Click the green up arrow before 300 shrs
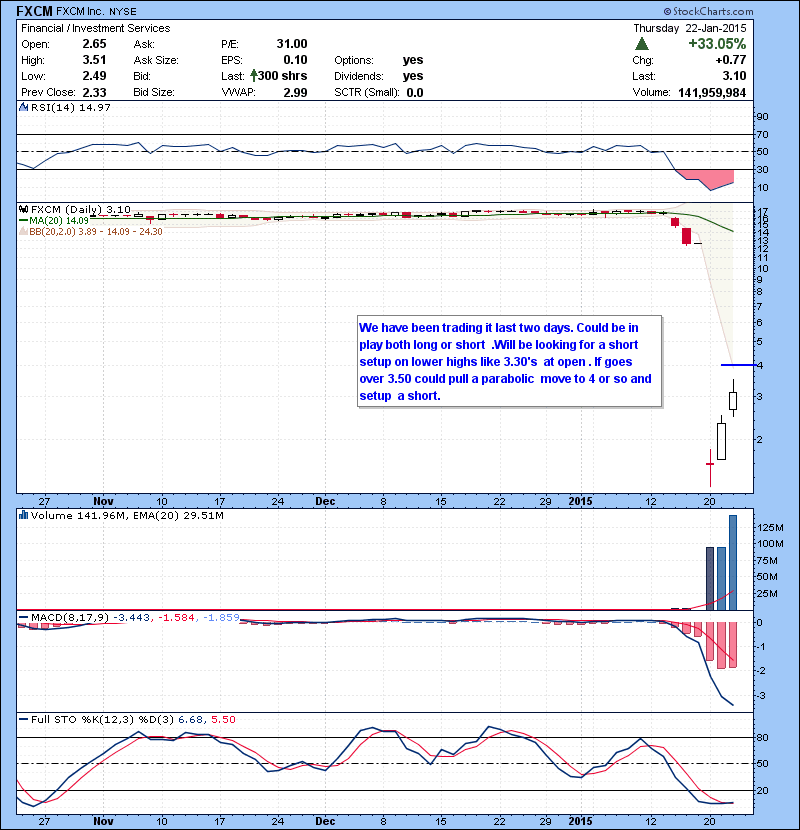The width and height of the screenshot is (800, 830). point(254,76)
